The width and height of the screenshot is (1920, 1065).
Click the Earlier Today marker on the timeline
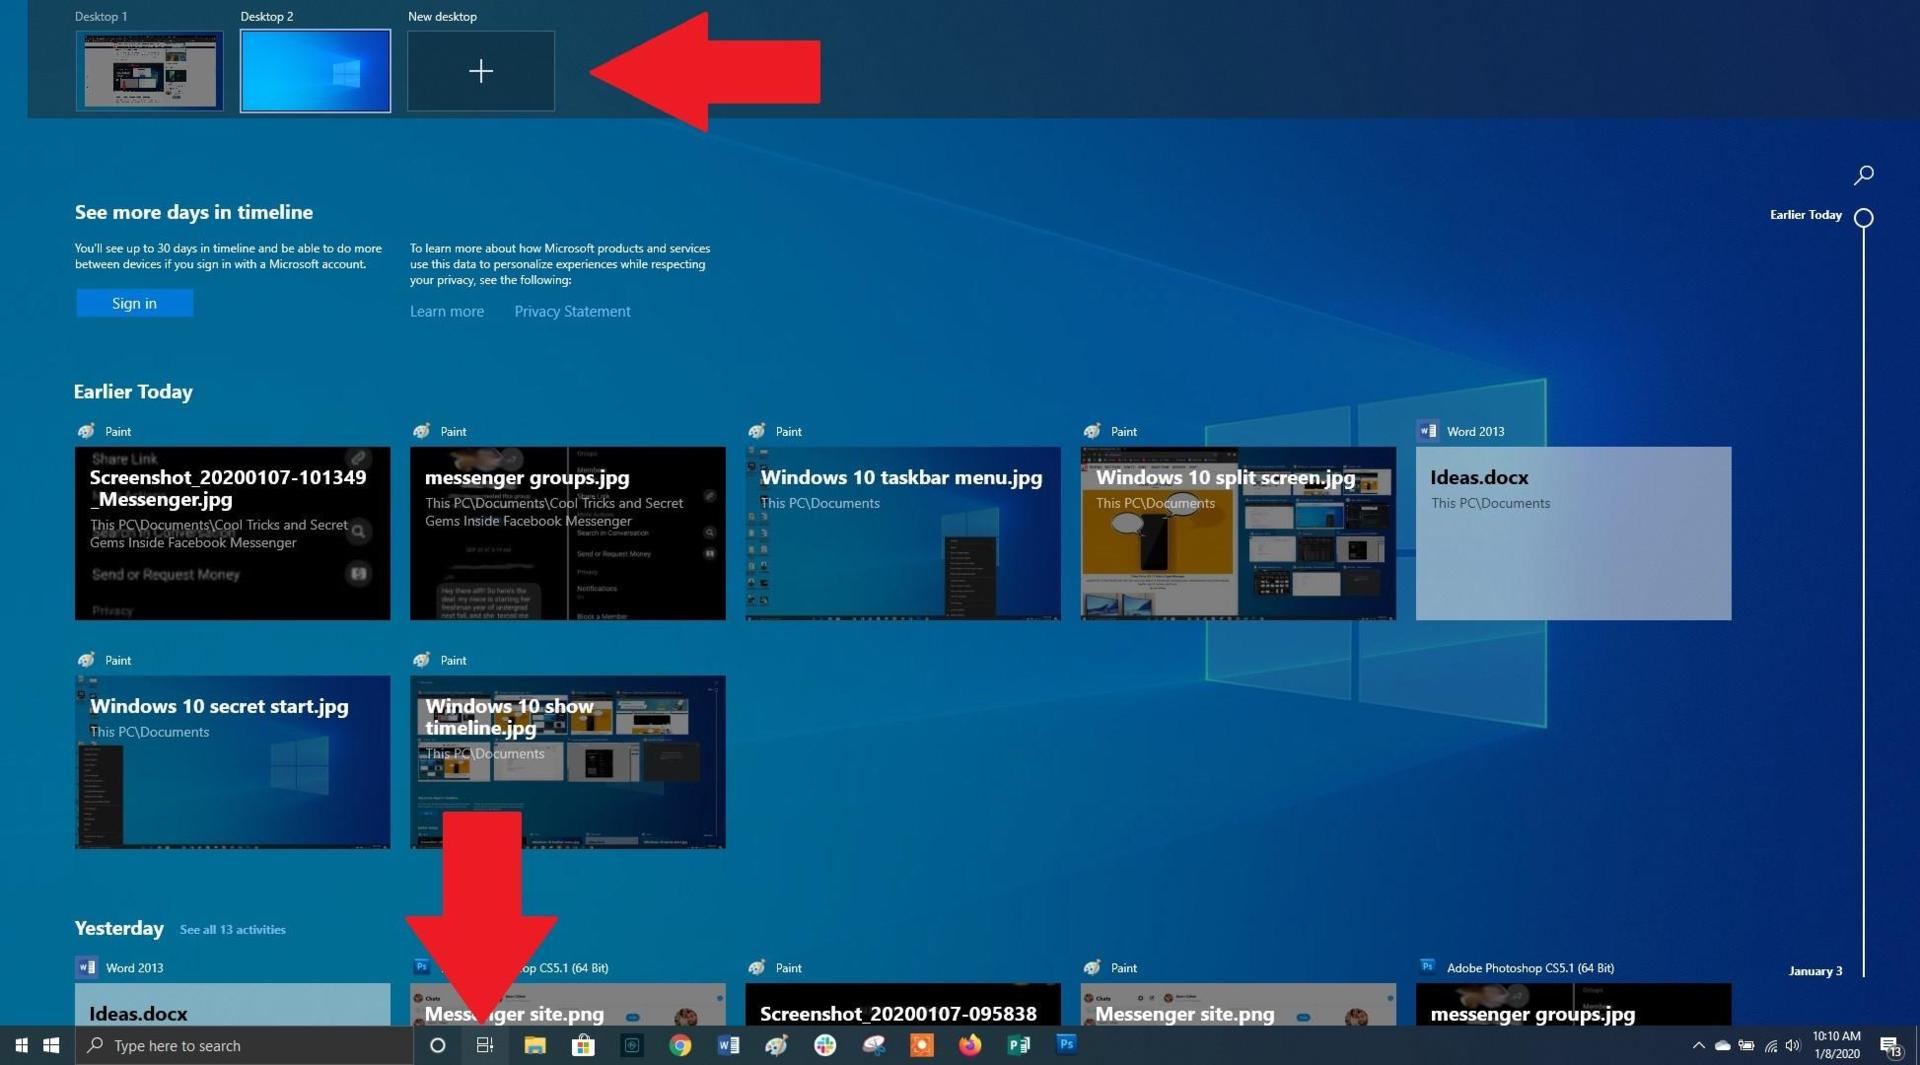point(1862,216)
